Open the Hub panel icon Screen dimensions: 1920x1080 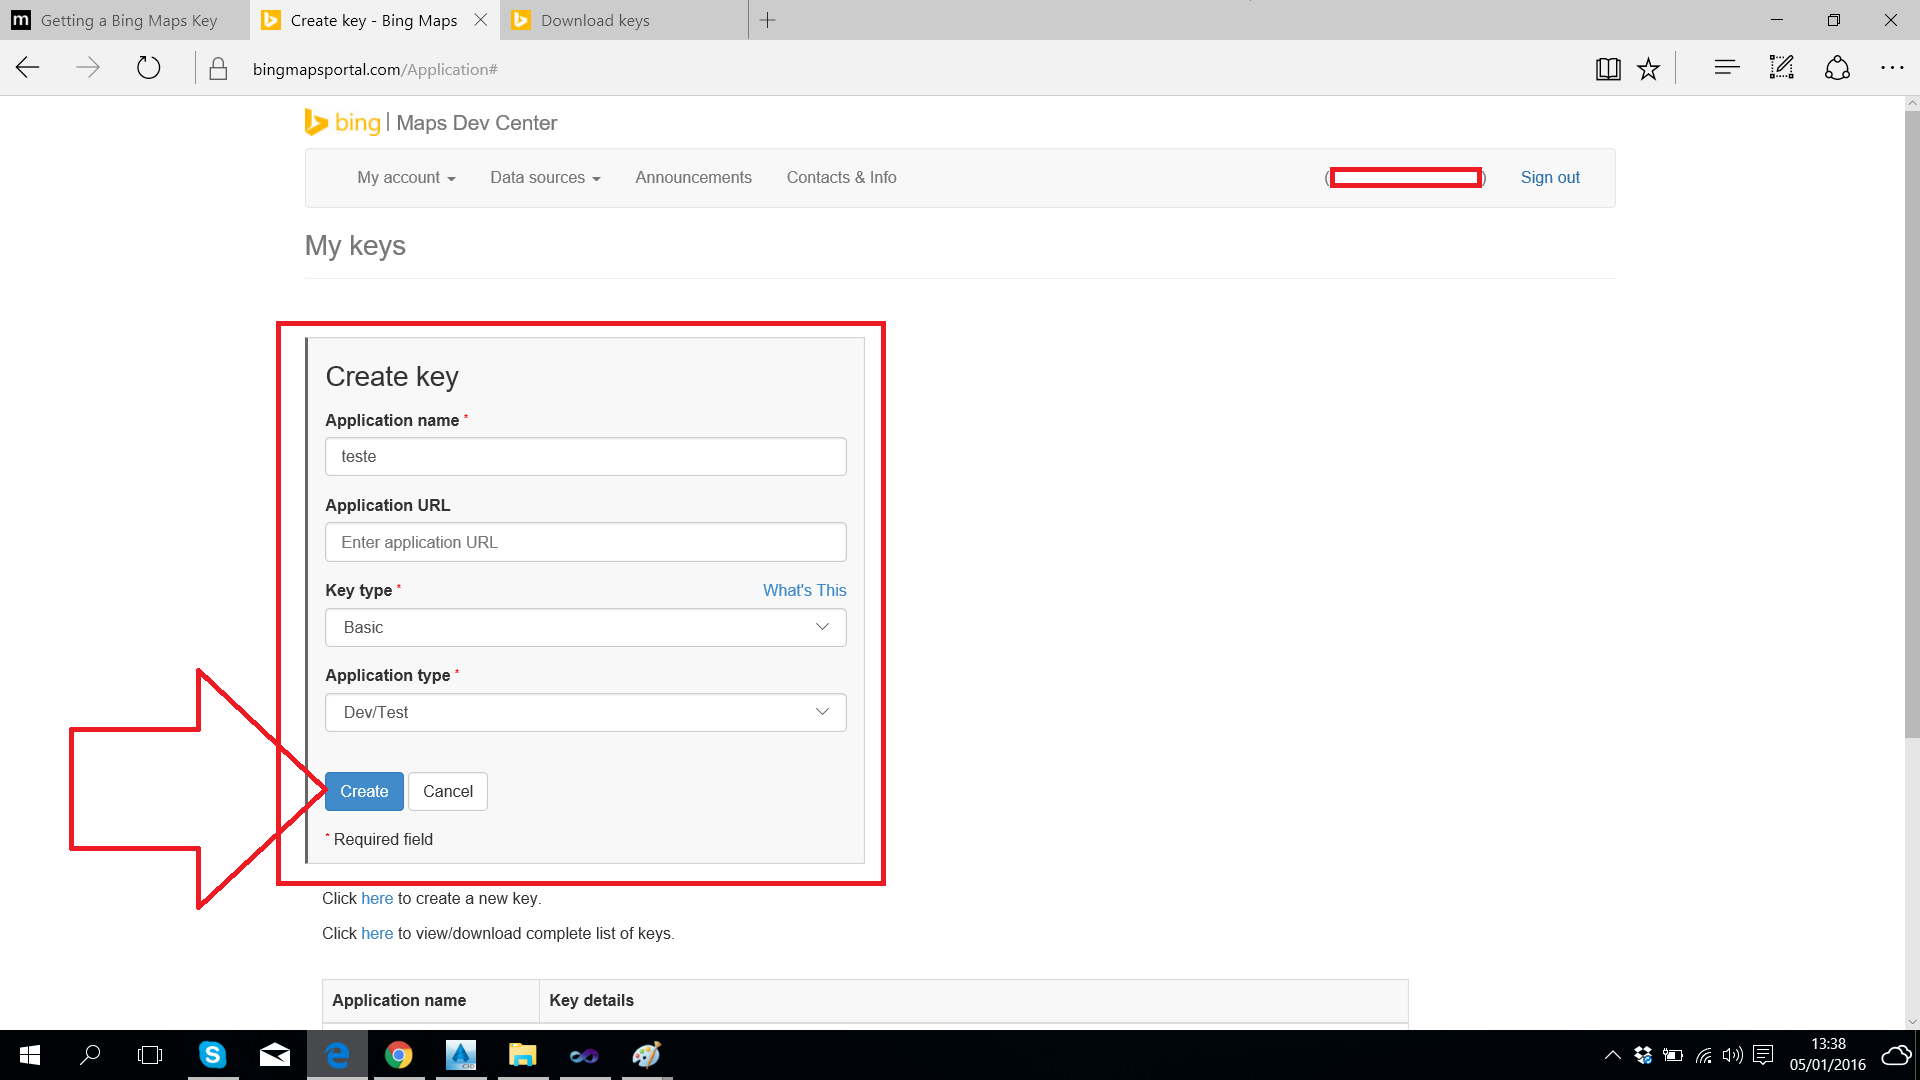[1726, 67]
